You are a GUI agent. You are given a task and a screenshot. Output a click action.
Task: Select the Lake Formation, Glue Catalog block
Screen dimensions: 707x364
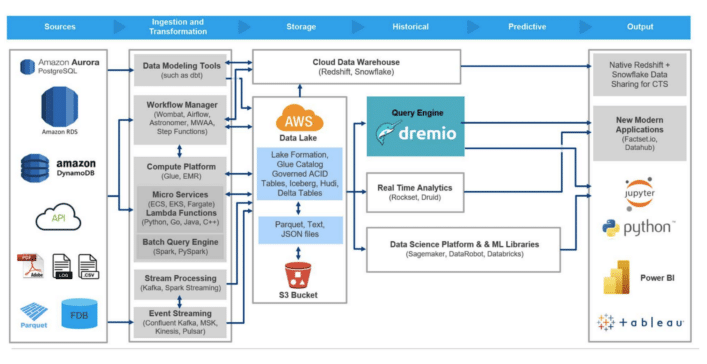point(299,174)
